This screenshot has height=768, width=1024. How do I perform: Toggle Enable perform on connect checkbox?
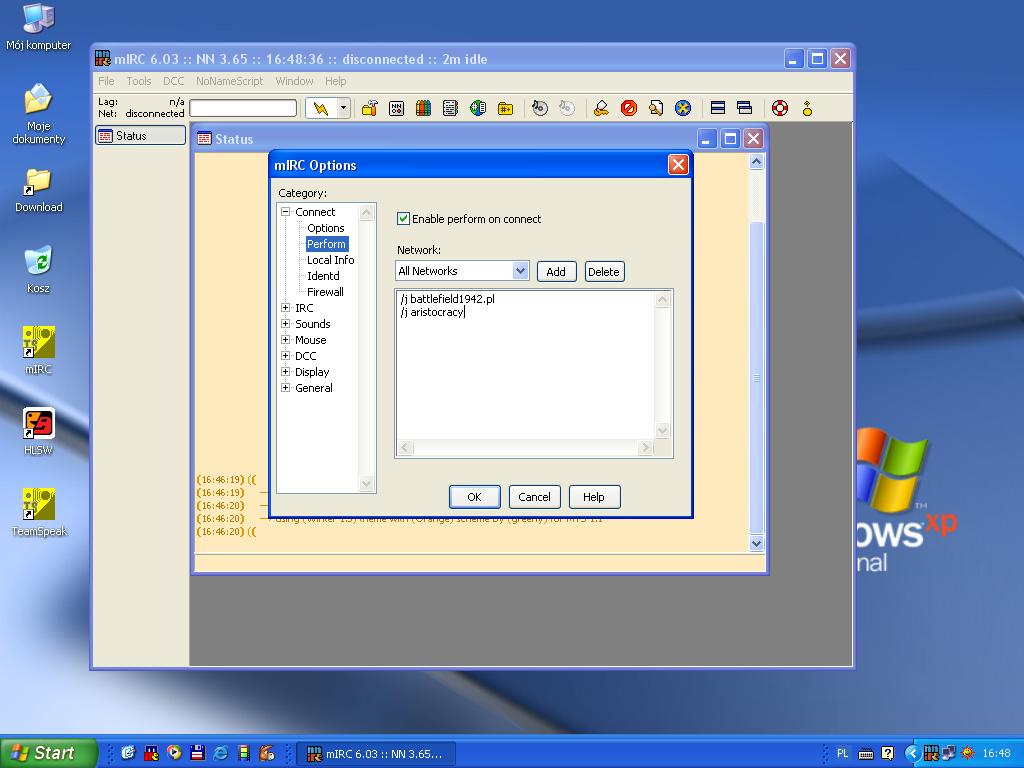pos(404,219)
